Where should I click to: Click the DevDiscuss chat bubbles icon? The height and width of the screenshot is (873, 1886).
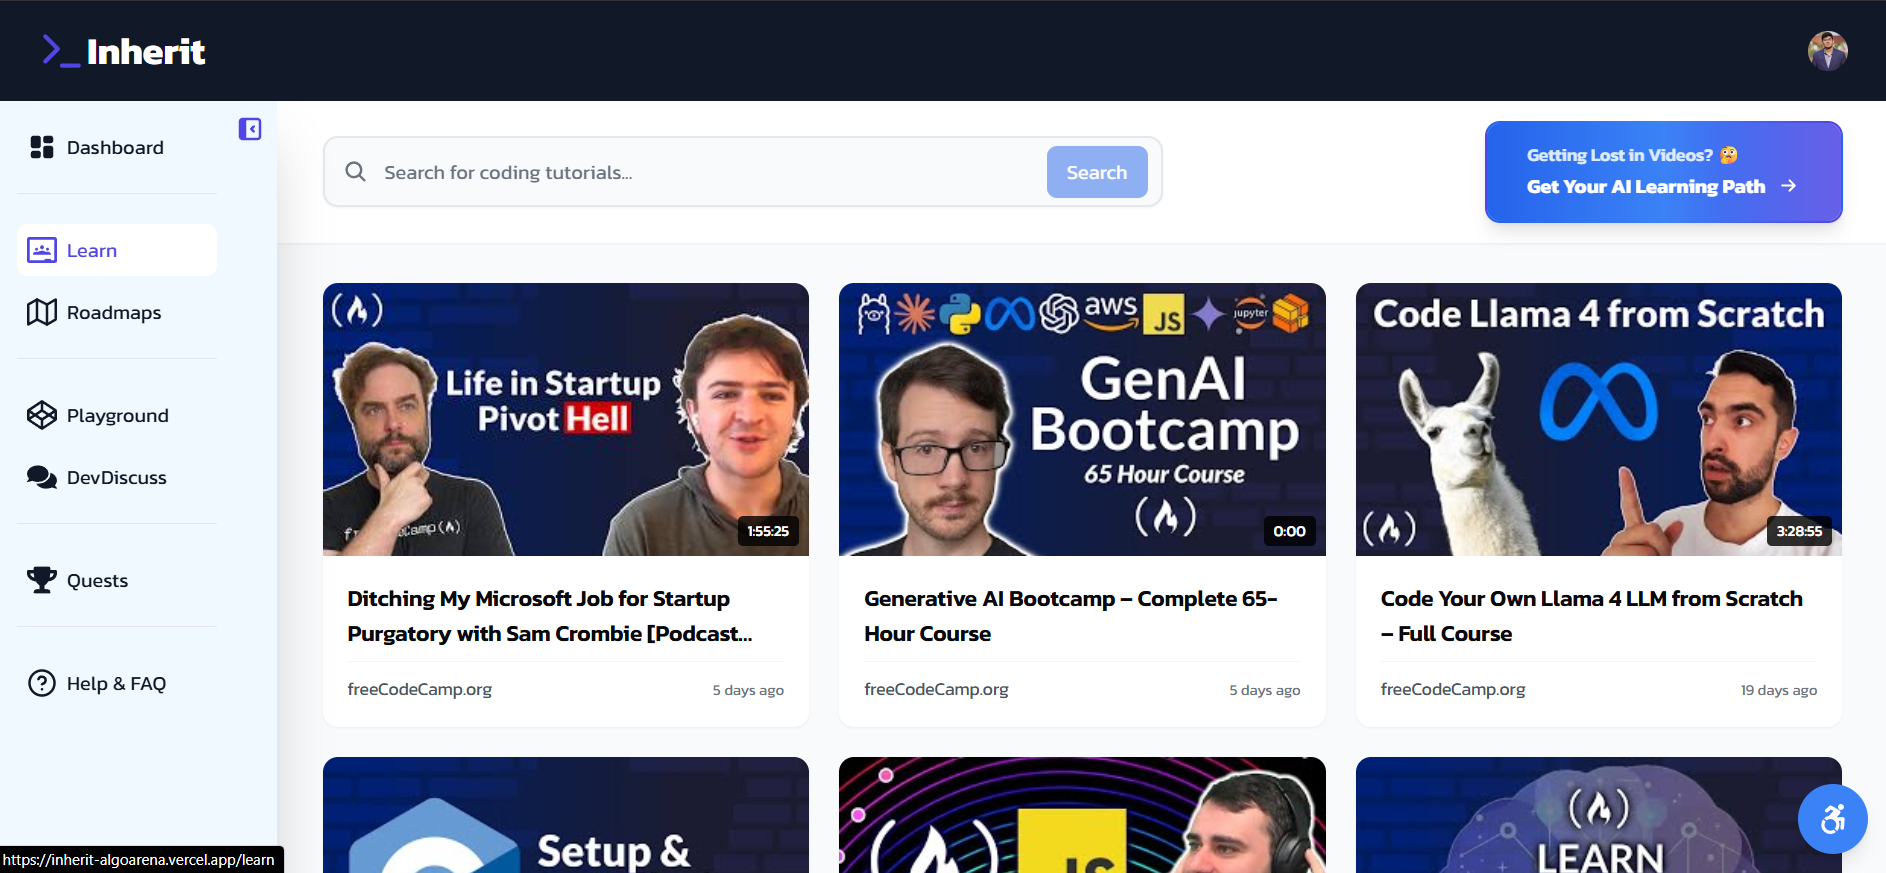click(x=42, y=477)
